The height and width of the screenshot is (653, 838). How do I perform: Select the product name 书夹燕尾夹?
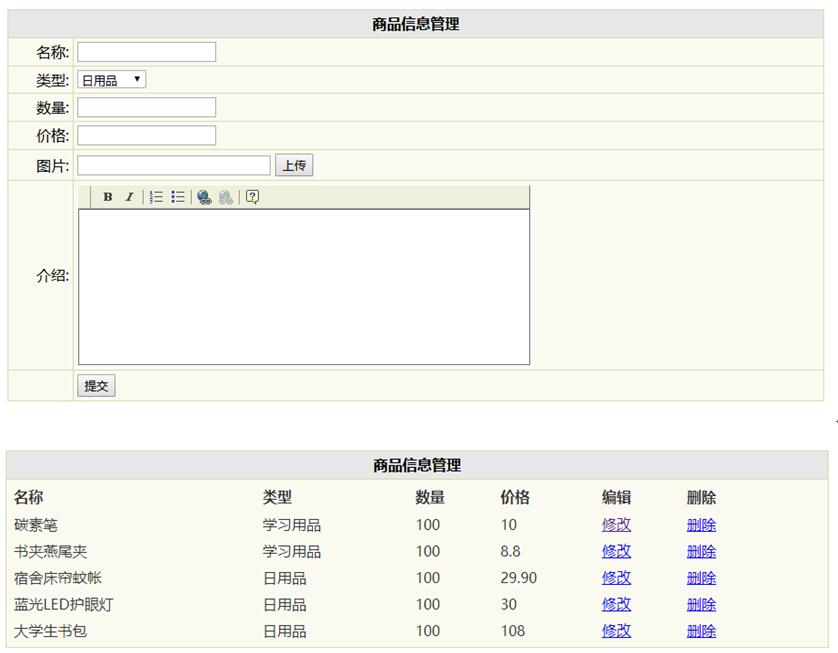(x=50, y=551)
